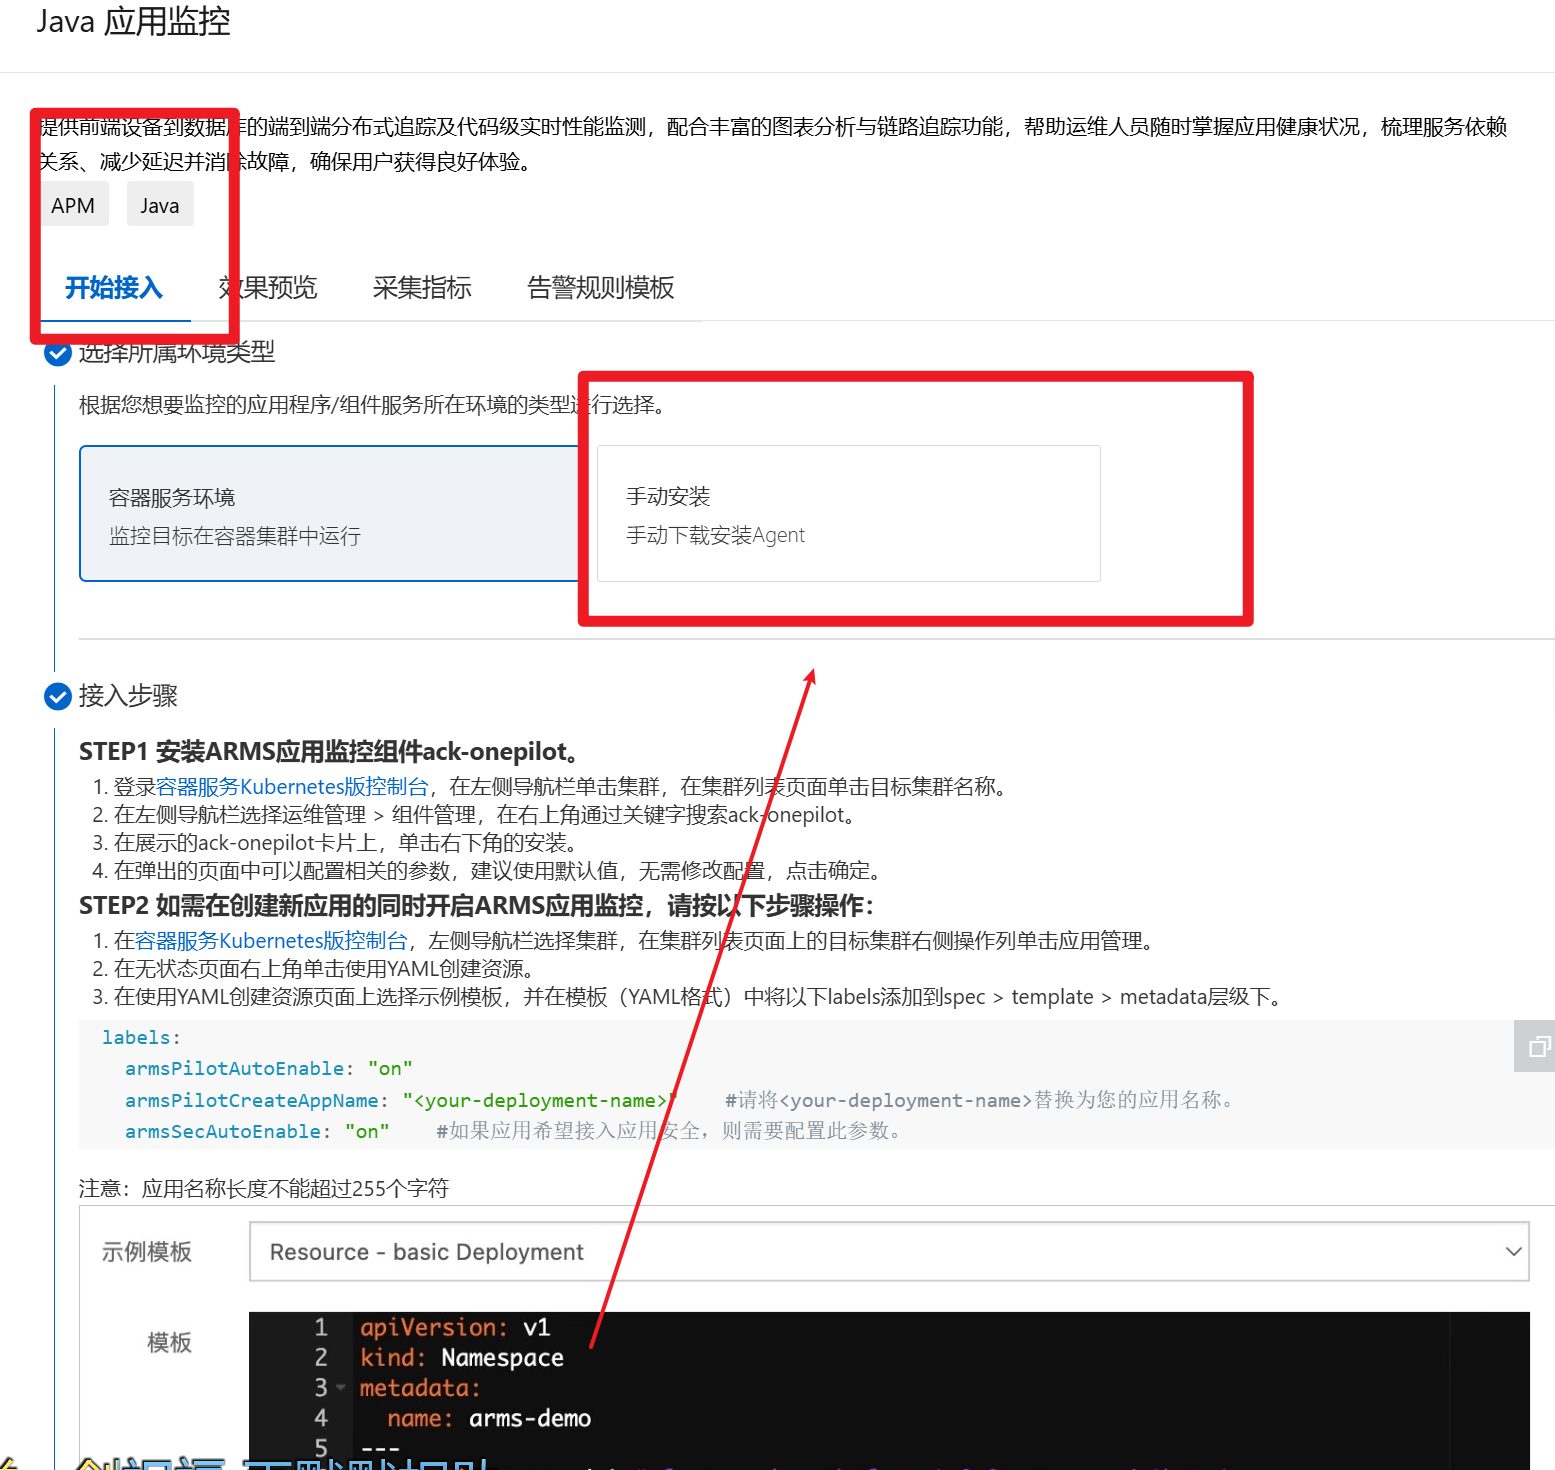Click the STEP2 heading text
The image size is (1555, 1470).
[x=477, y=906]
